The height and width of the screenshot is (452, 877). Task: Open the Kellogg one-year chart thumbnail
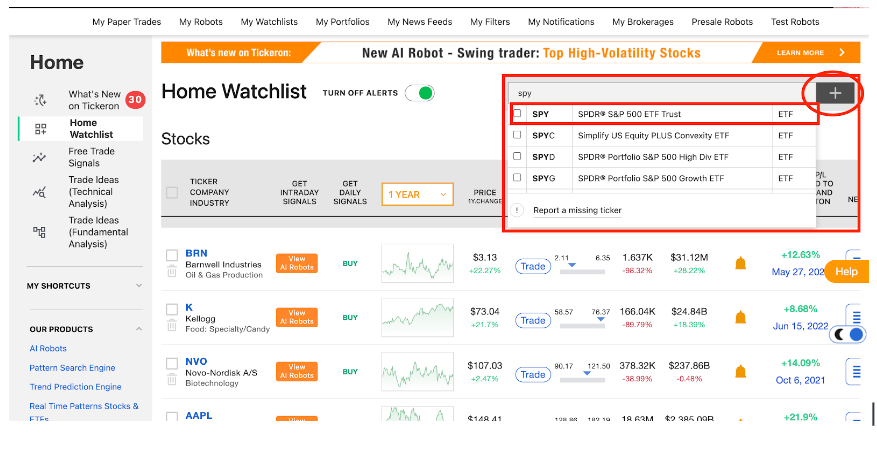417,317
